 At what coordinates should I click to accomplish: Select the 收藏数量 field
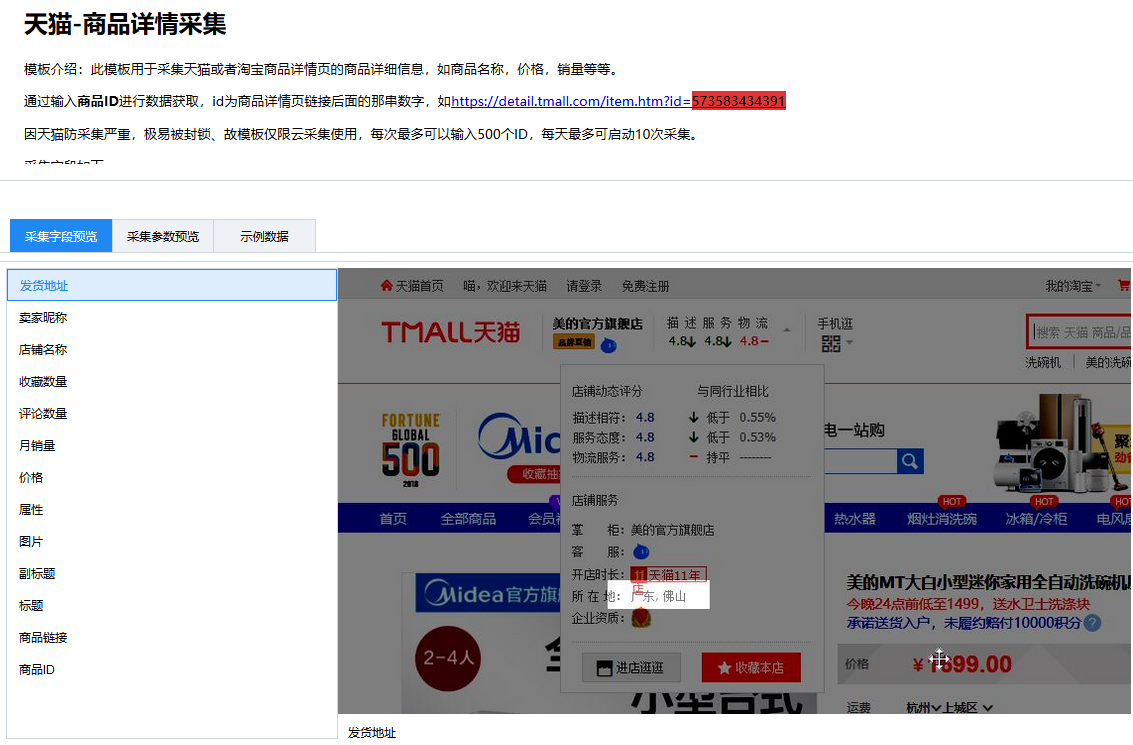172,382
